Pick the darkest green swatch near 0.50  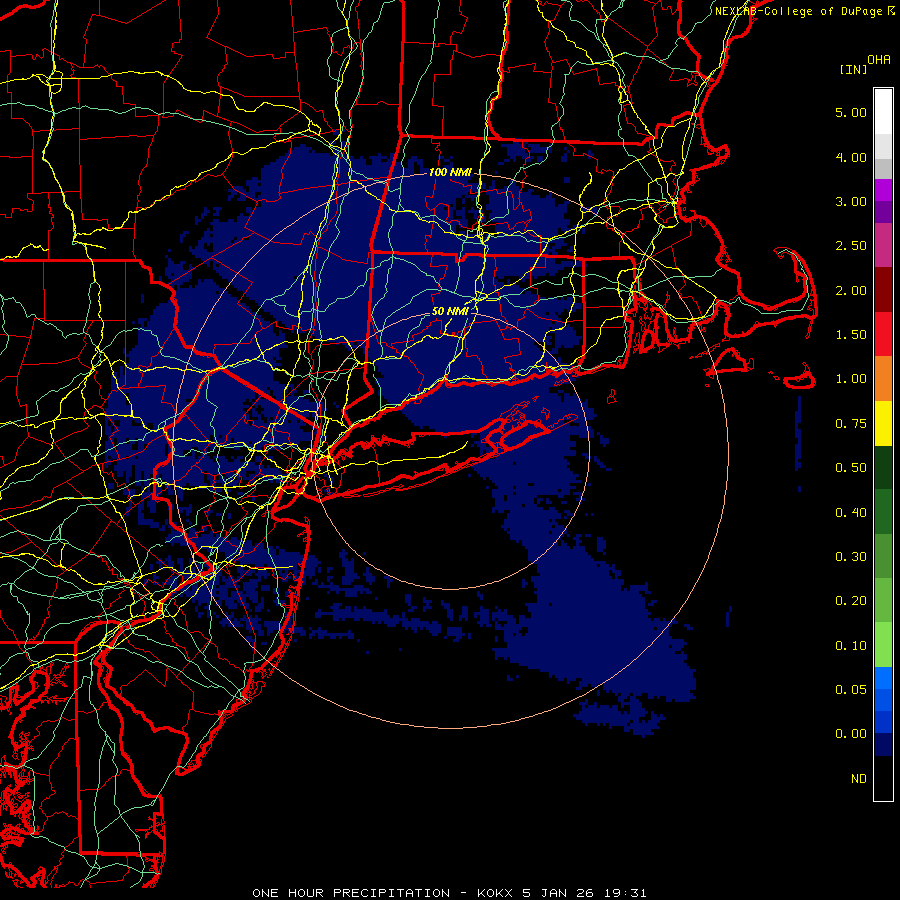[x=883, y=468]
